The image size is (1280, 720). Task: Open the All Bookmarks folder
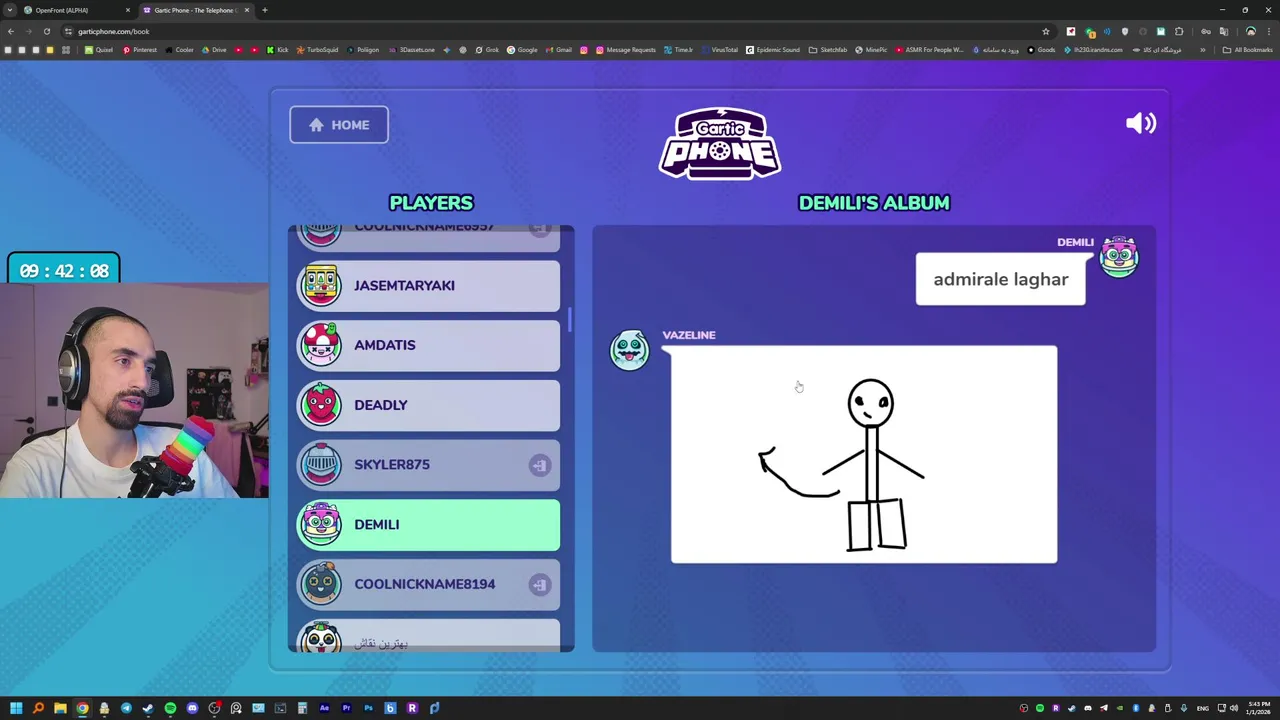pyautogui.click(x=1247, y=50)
